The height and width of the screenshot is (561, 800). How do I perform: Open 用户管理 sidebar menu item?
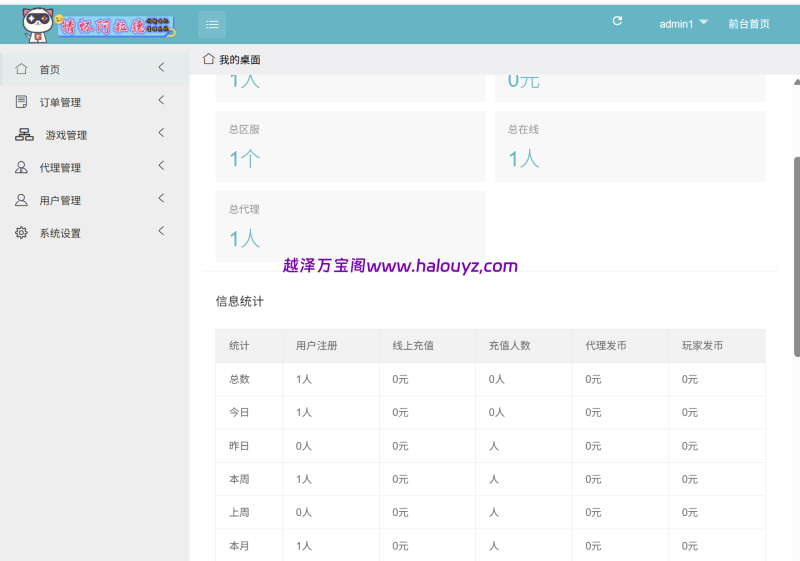(94, 200)
